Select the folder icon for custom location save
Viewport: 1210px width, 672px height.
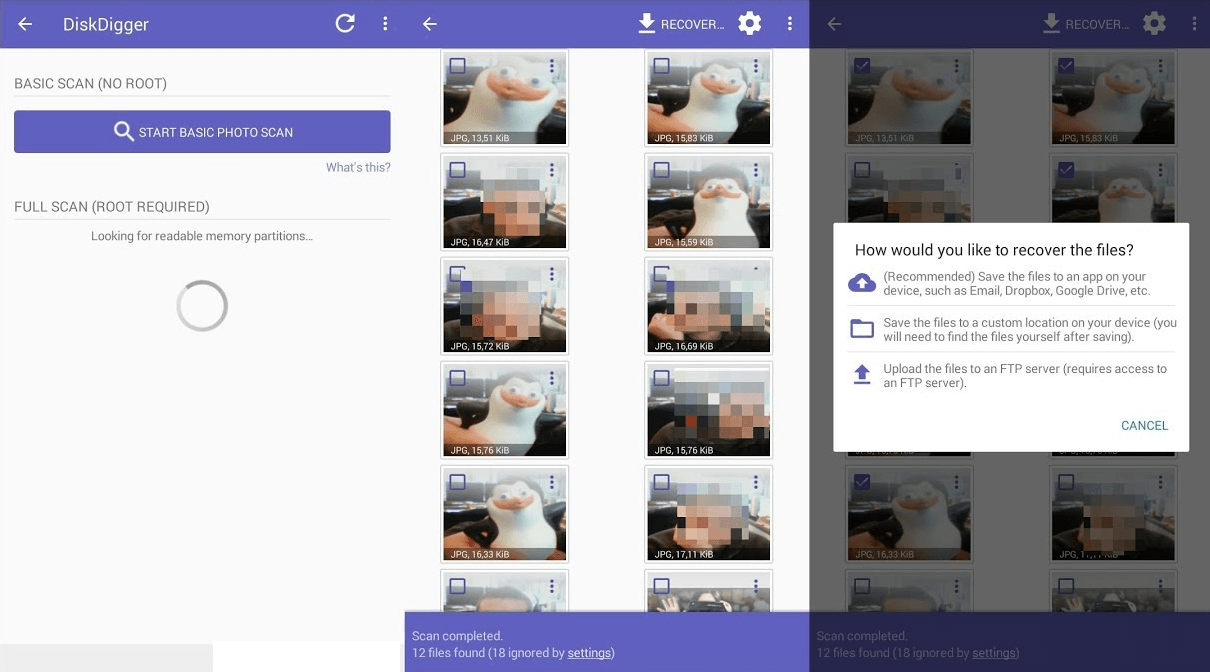pos(861,329)
